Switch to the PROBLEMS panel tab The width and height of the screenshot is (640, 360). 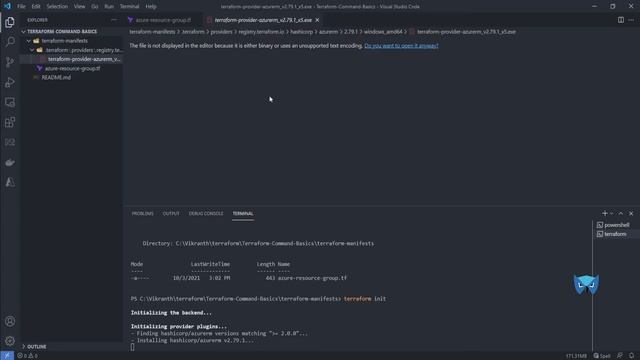(x=142, y=213)
